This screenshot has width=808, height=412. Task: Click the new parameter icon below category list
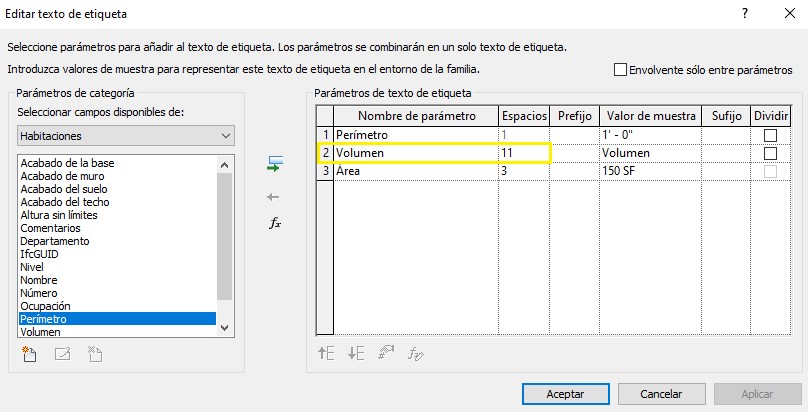tap(29, 352)
